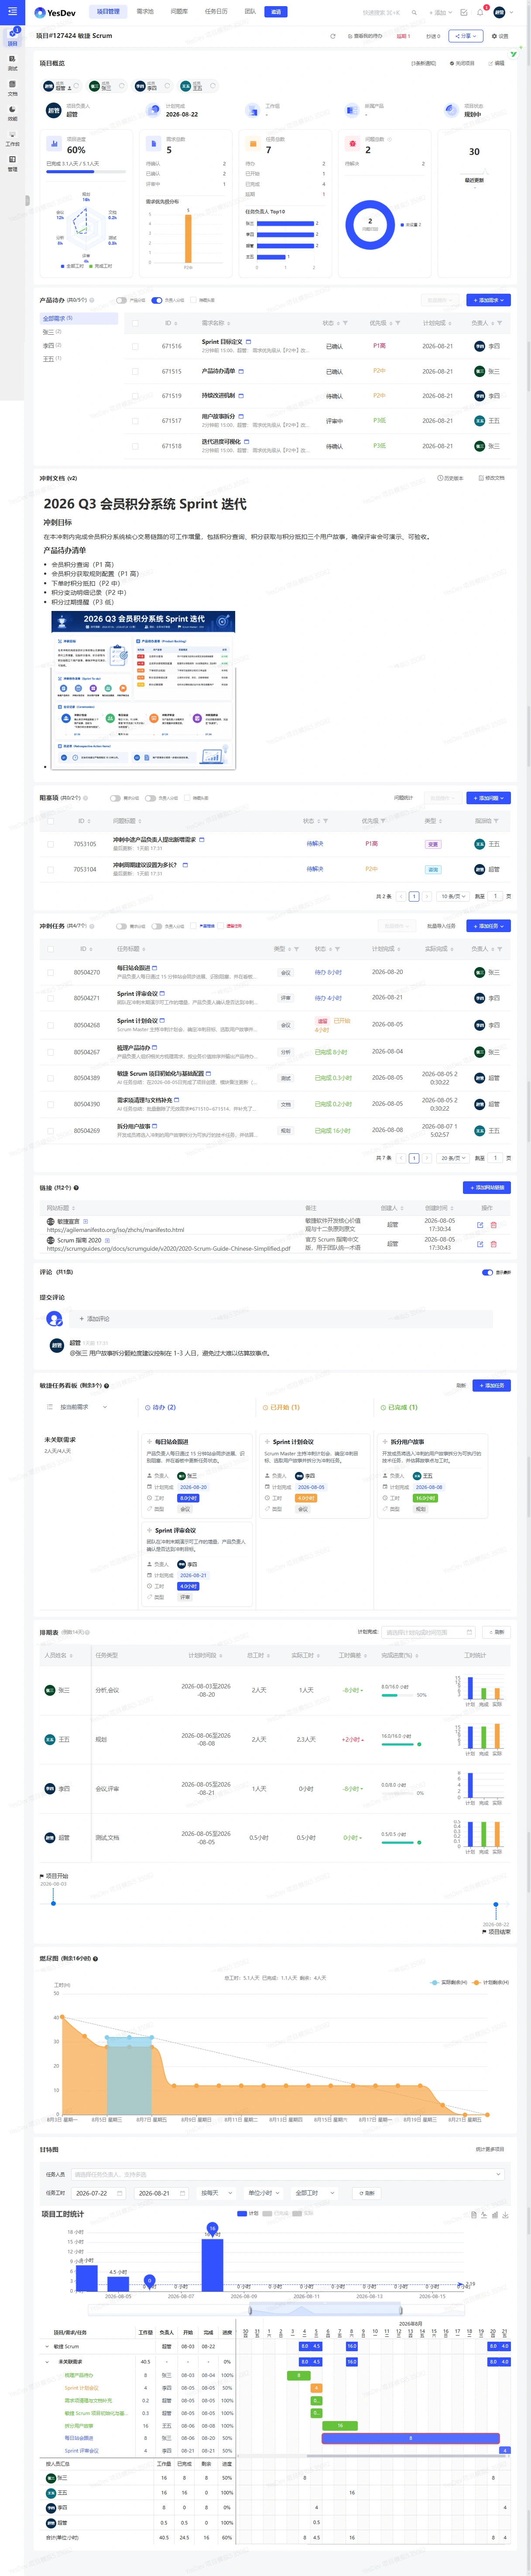The image size is (531, 2576).
Task: Click help icon next to 燃尽图 title
Action: pos(95,1958)
